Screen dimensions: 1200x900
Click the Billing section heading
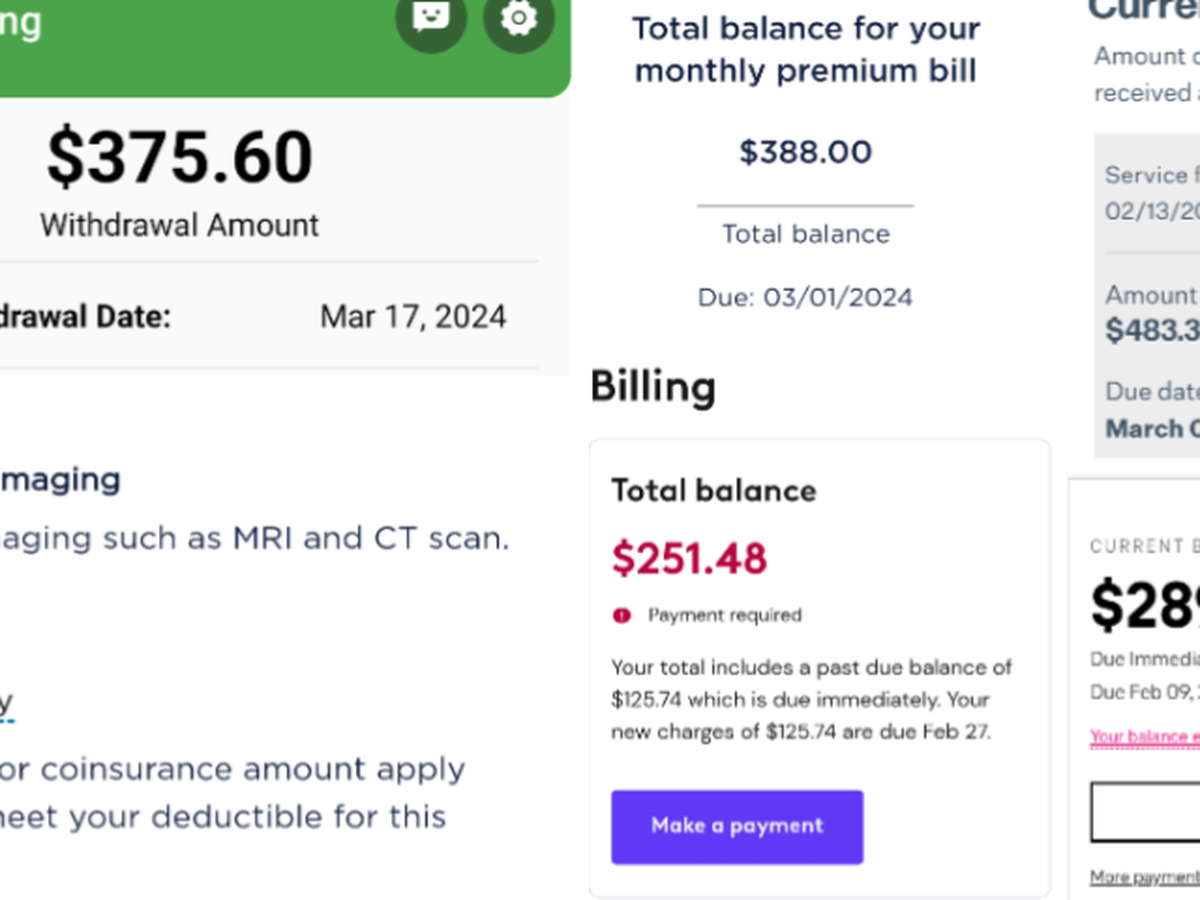coord(653,387)
